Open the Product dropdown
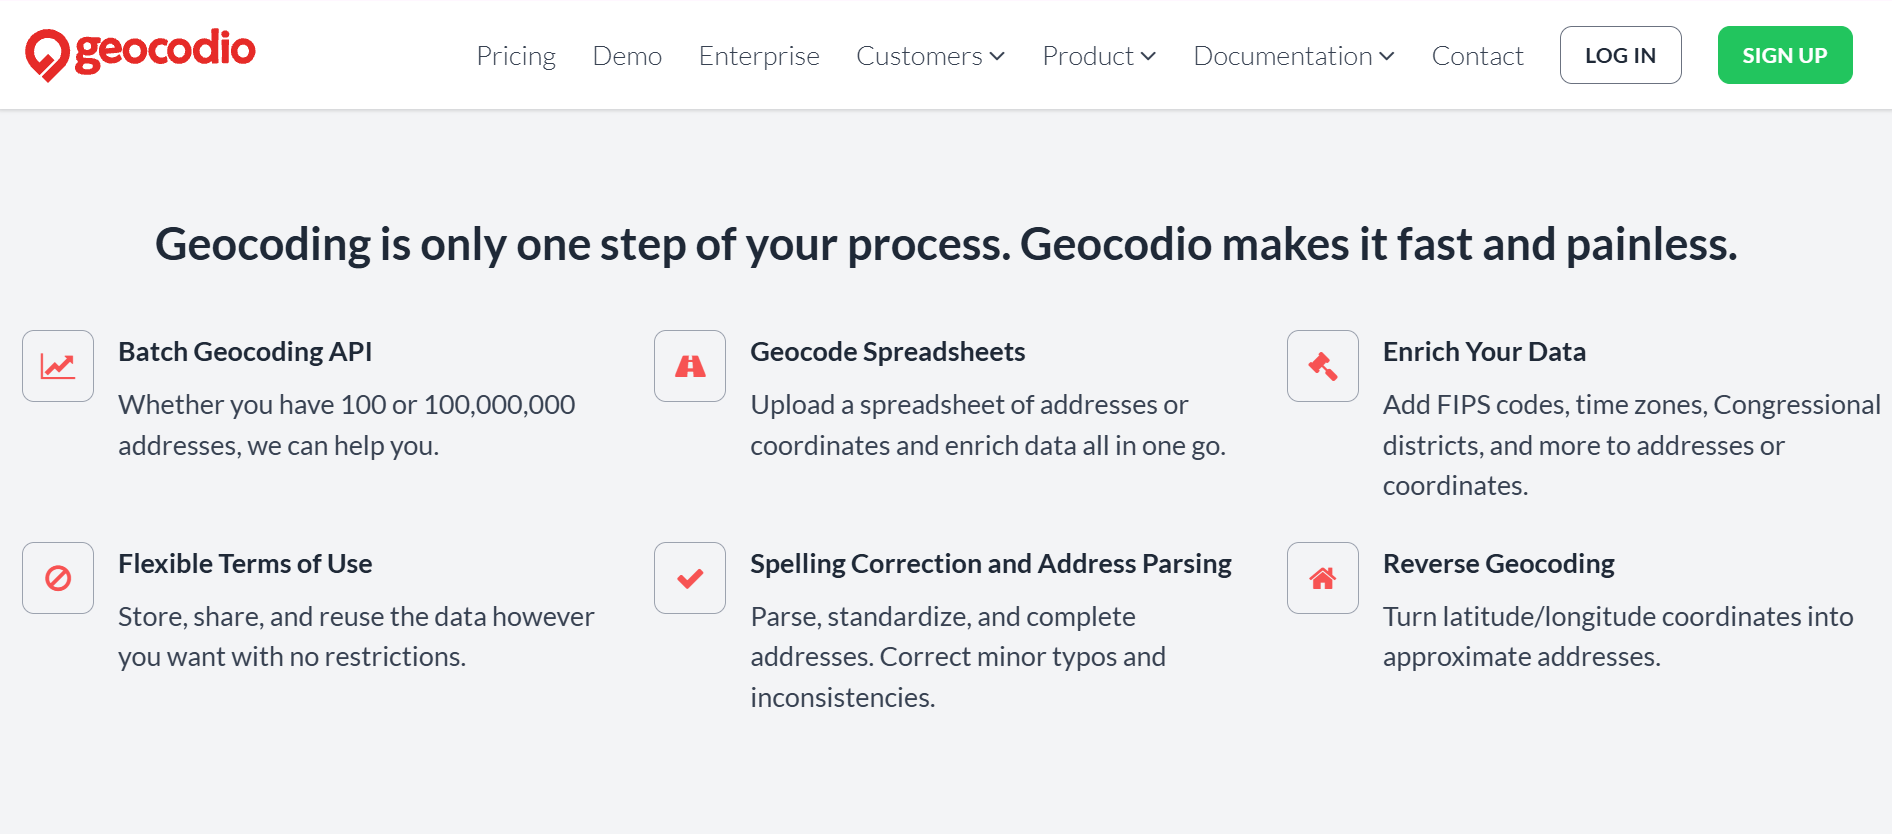This screenshot has width=1892, height=834. tap(1097, 56)
